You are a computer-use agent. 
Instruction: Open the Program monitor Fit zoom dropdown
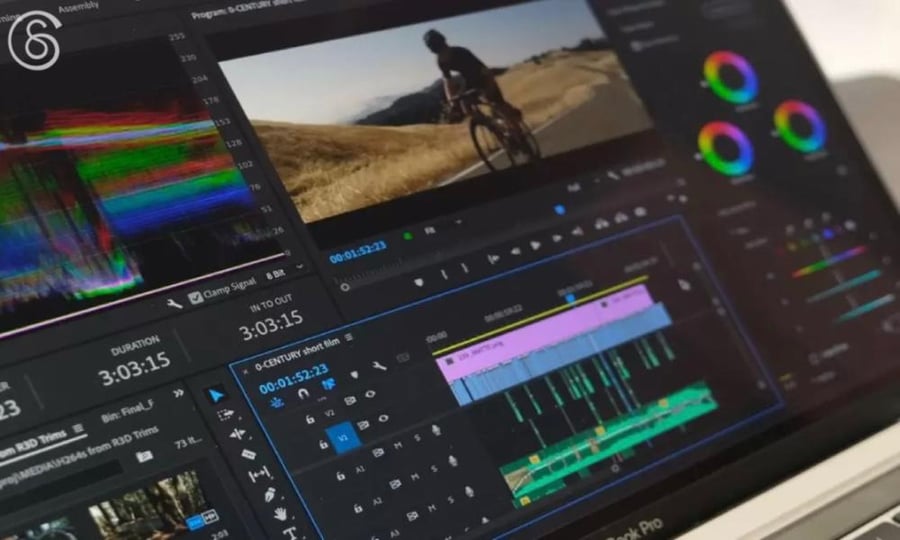[x=441, y=227]
